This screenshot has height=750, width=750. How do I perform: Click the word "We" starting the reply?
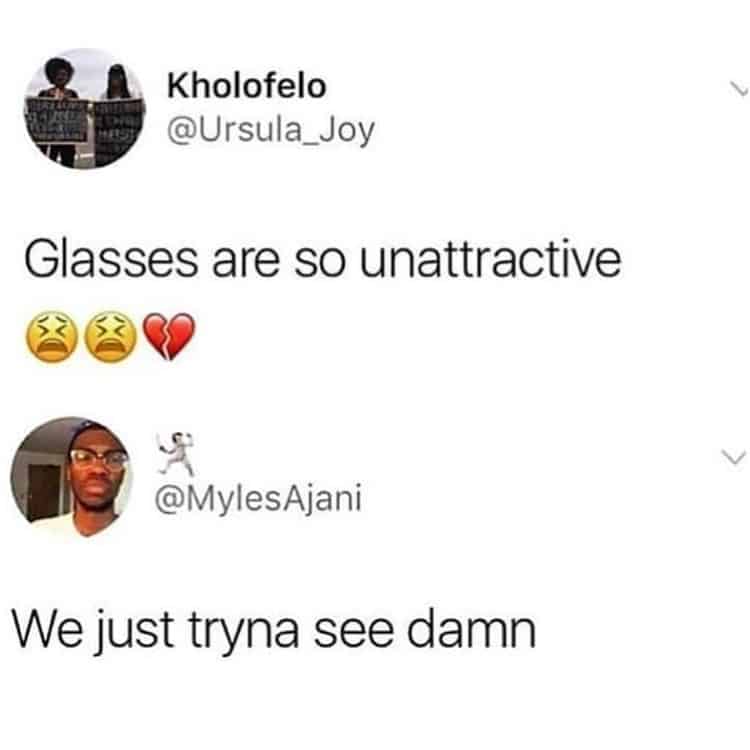point(48,628)
